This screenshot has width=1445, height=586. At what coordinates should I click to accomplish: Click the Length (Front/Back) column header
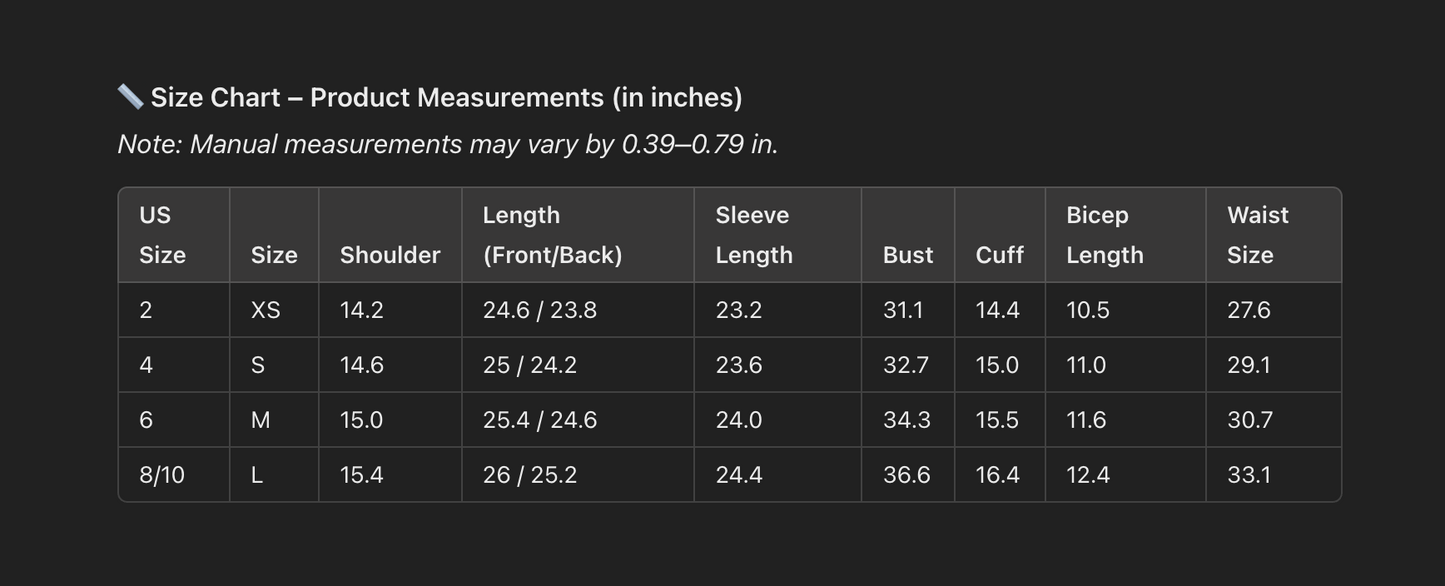pos(552,235)
